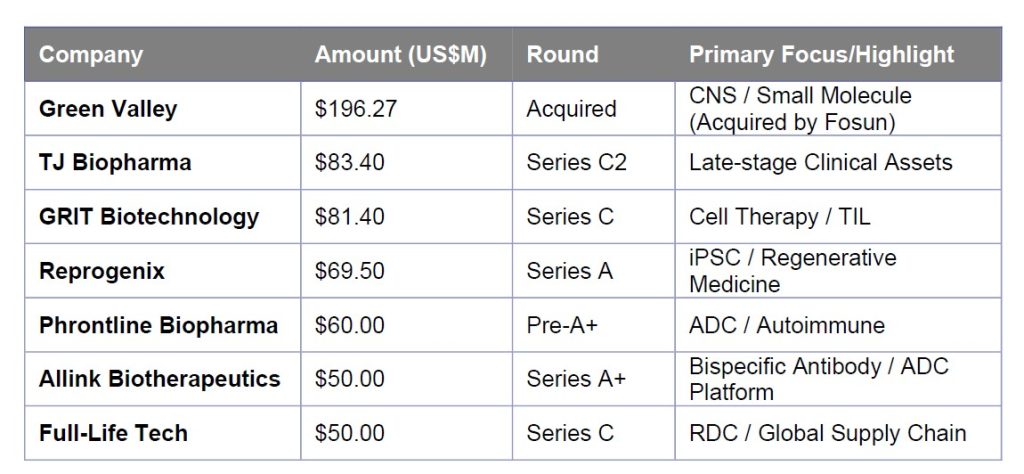This screenshot has height=474, width=1024.
Task: Click the Green Valley company cell
Action: click(x=108, y=109)
